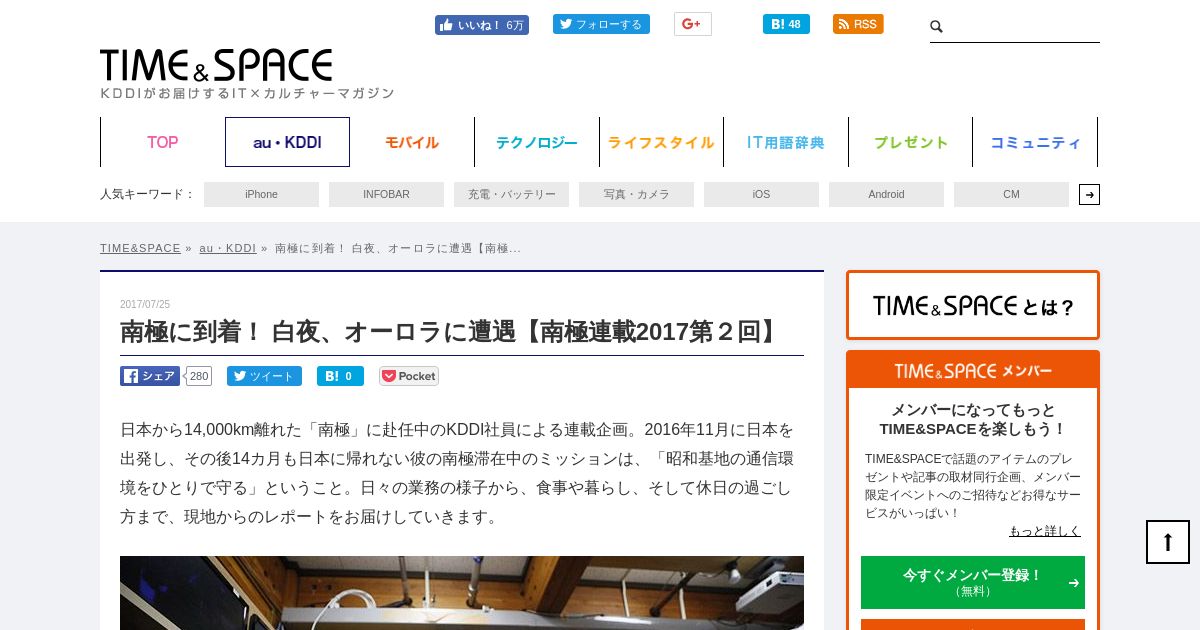Click the TIME&SPACE メンバー panel header
1200x630 pixels.
973,371
